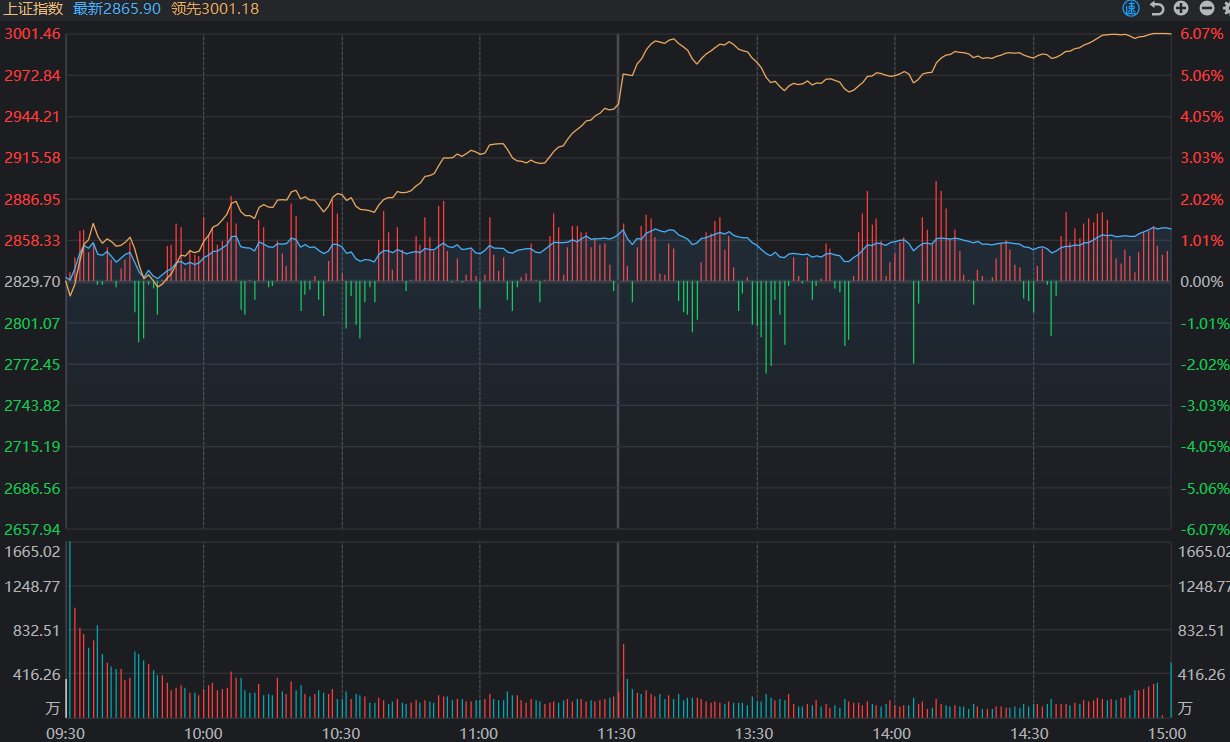The image size is (1230, 742).
Task: Click the 2657.94 lowest price label
Action: pos(33,529)
